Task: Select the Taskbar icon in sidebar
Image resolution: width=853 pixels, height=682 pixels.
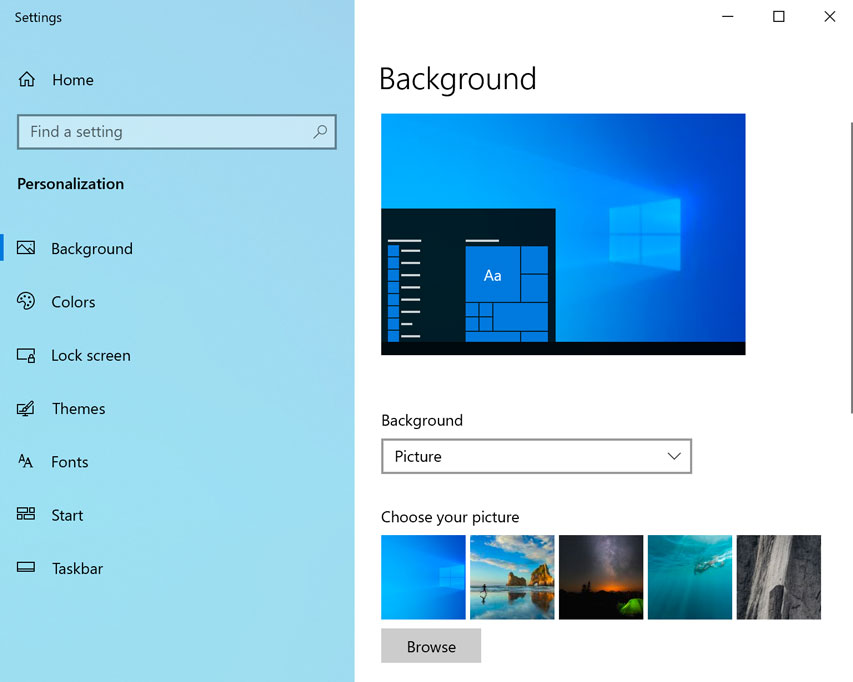Action: 28,568
